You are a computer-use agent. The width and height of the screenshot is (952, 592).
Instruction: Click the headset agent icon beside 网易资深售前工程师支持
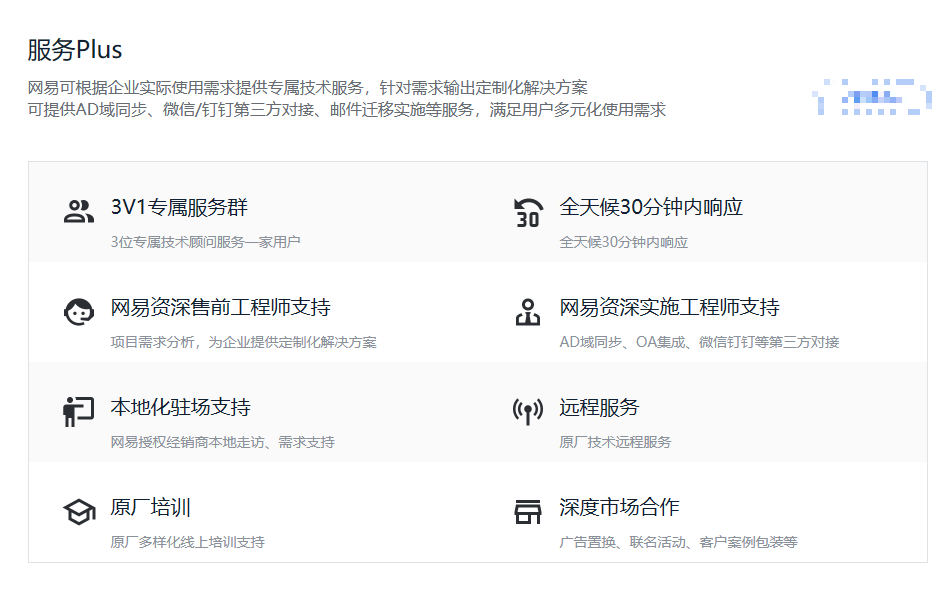(x=79, y=312)
